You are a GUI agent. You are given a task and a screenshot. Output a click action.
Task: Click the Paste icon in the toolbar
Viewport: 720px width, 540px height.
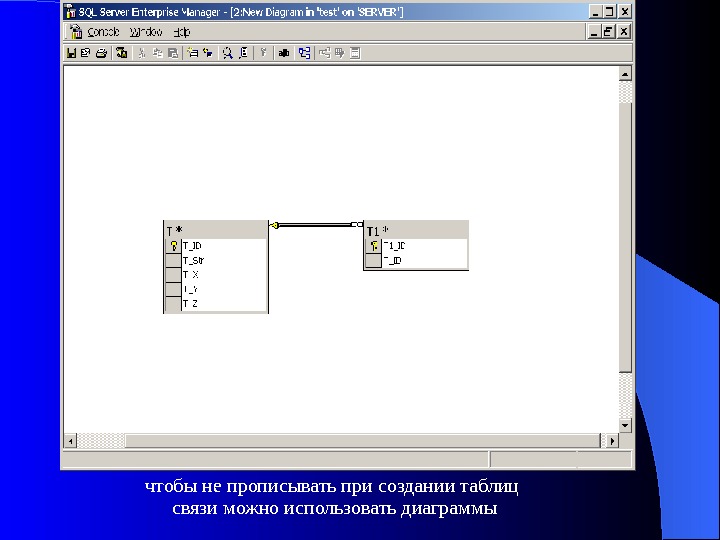coord(173,53)
